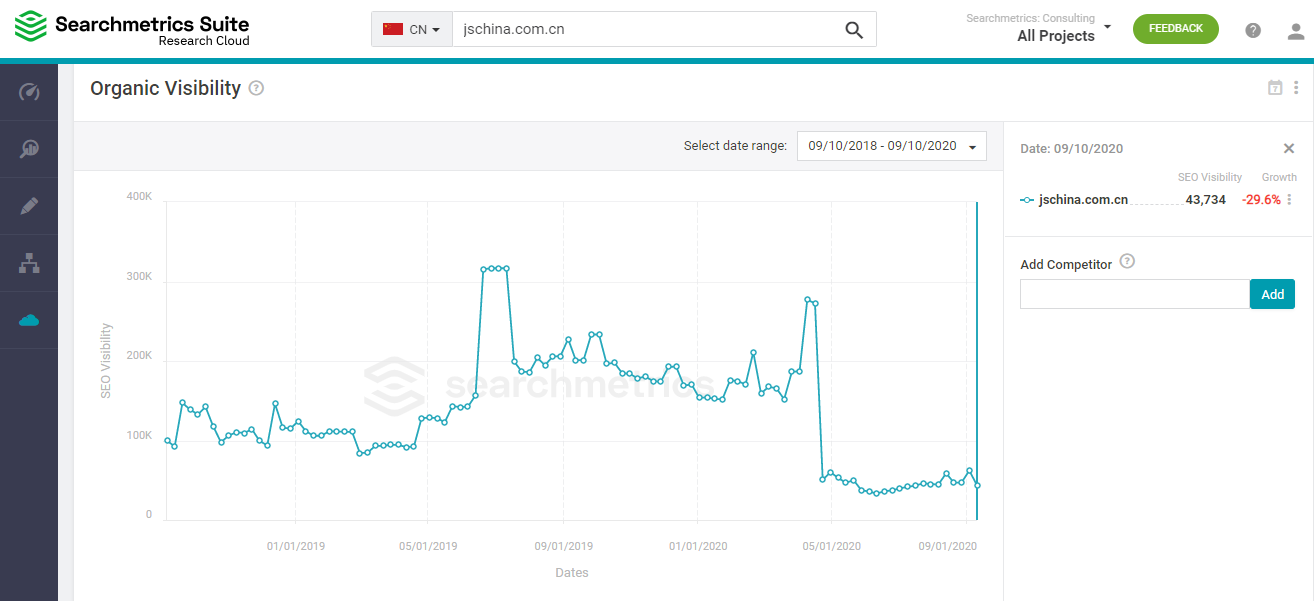Open the research magnifier sidebar icon
This screenshot has width=1314, height=601.
29,149
